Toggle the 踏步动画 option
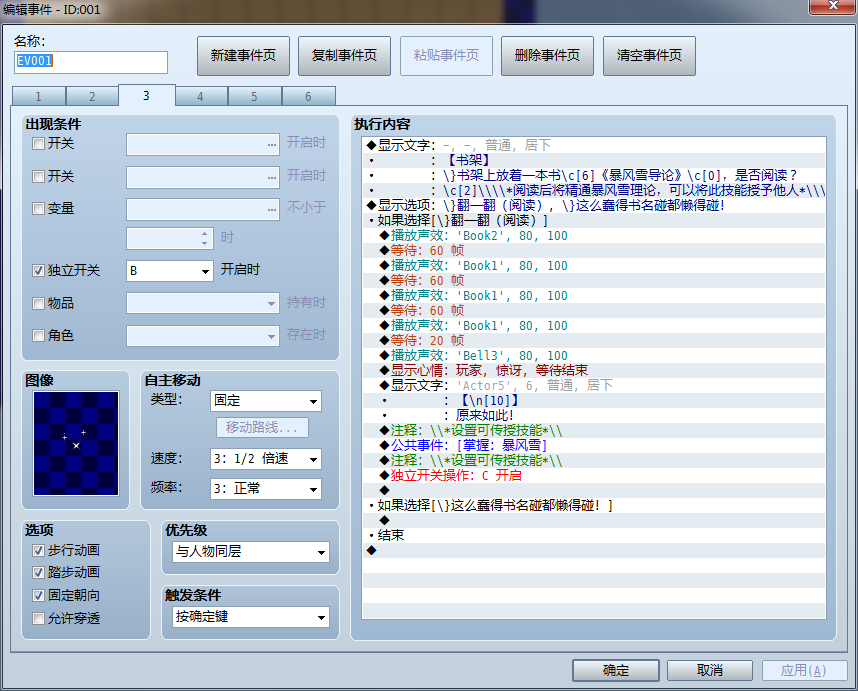 pos(38,572)
